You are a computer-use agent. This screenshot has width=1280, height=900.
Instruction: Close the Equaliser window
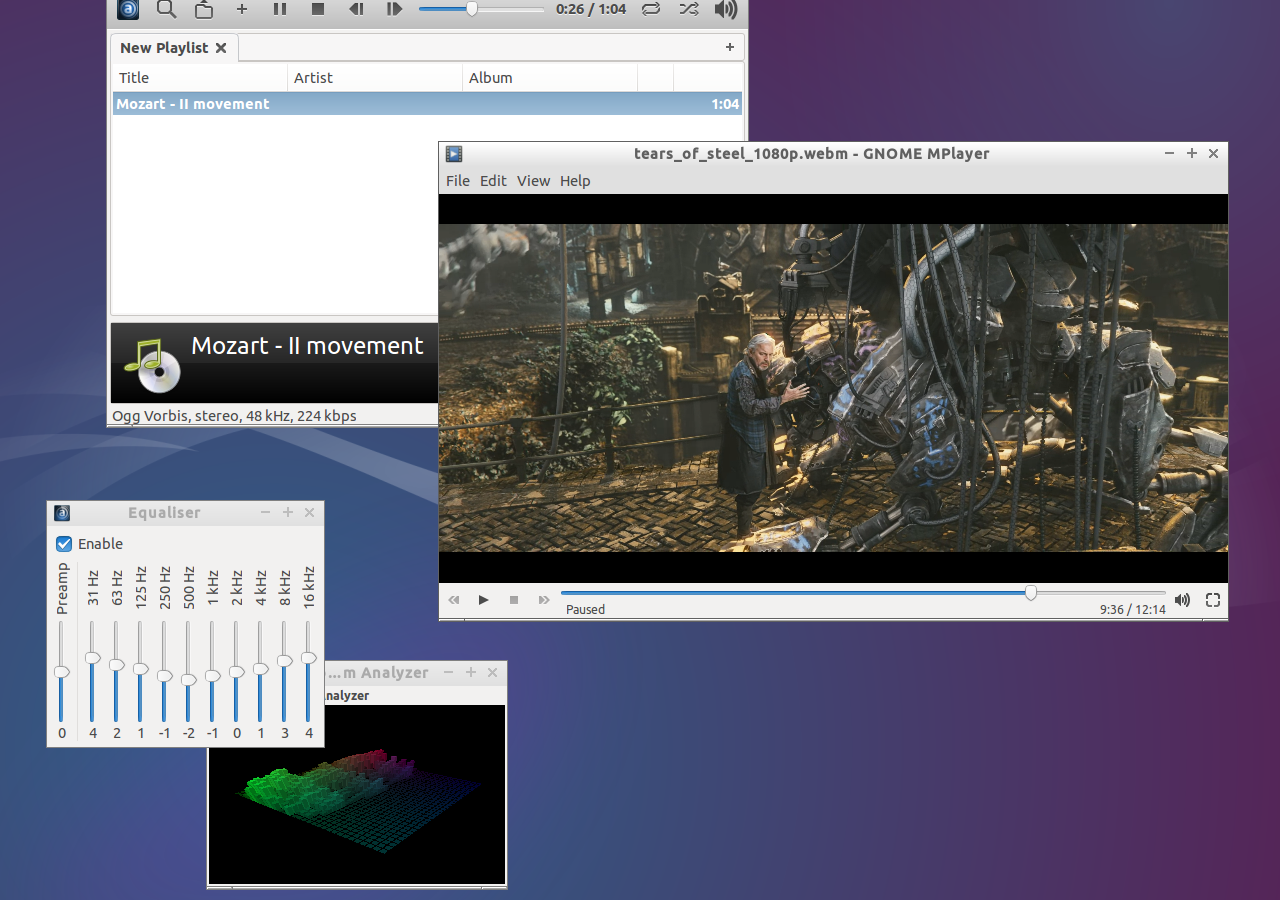coord(310,513)
